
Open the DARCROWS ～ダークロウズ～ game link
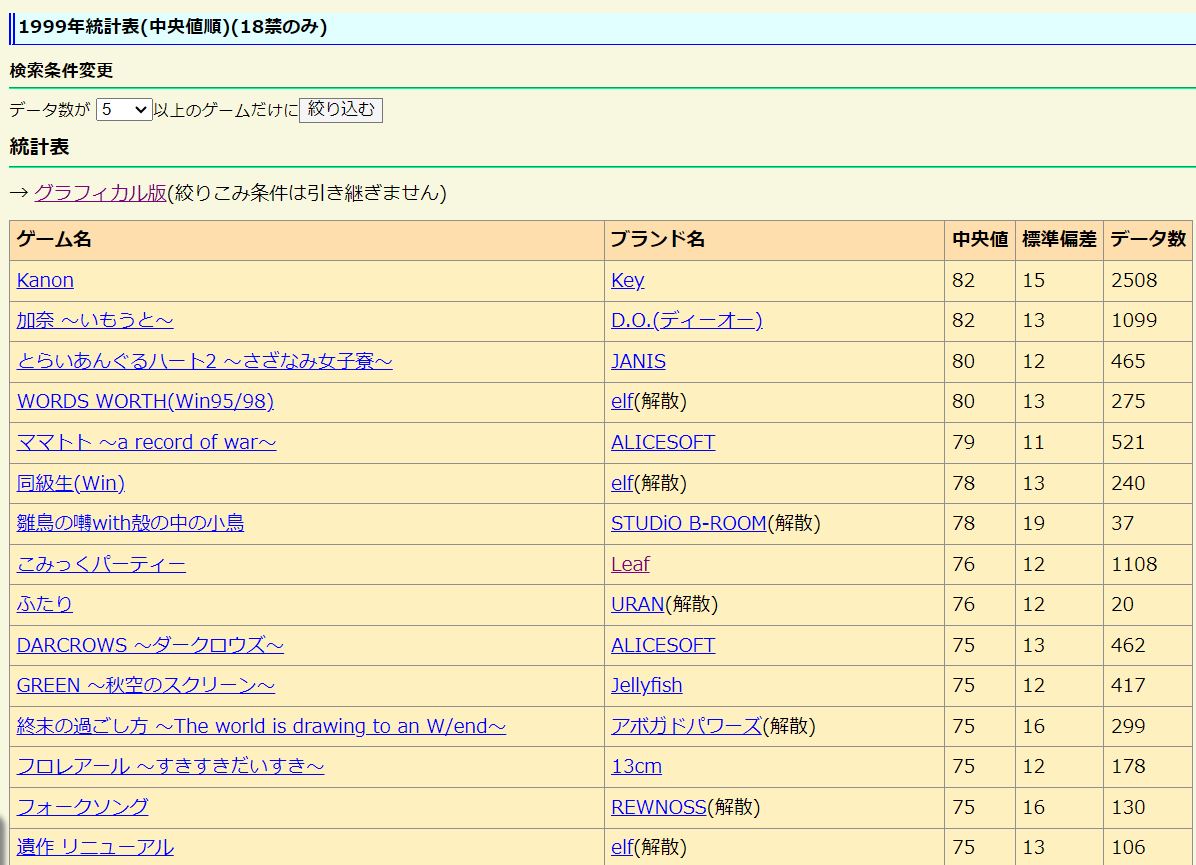pyautogui.click(x=150, y=645)
